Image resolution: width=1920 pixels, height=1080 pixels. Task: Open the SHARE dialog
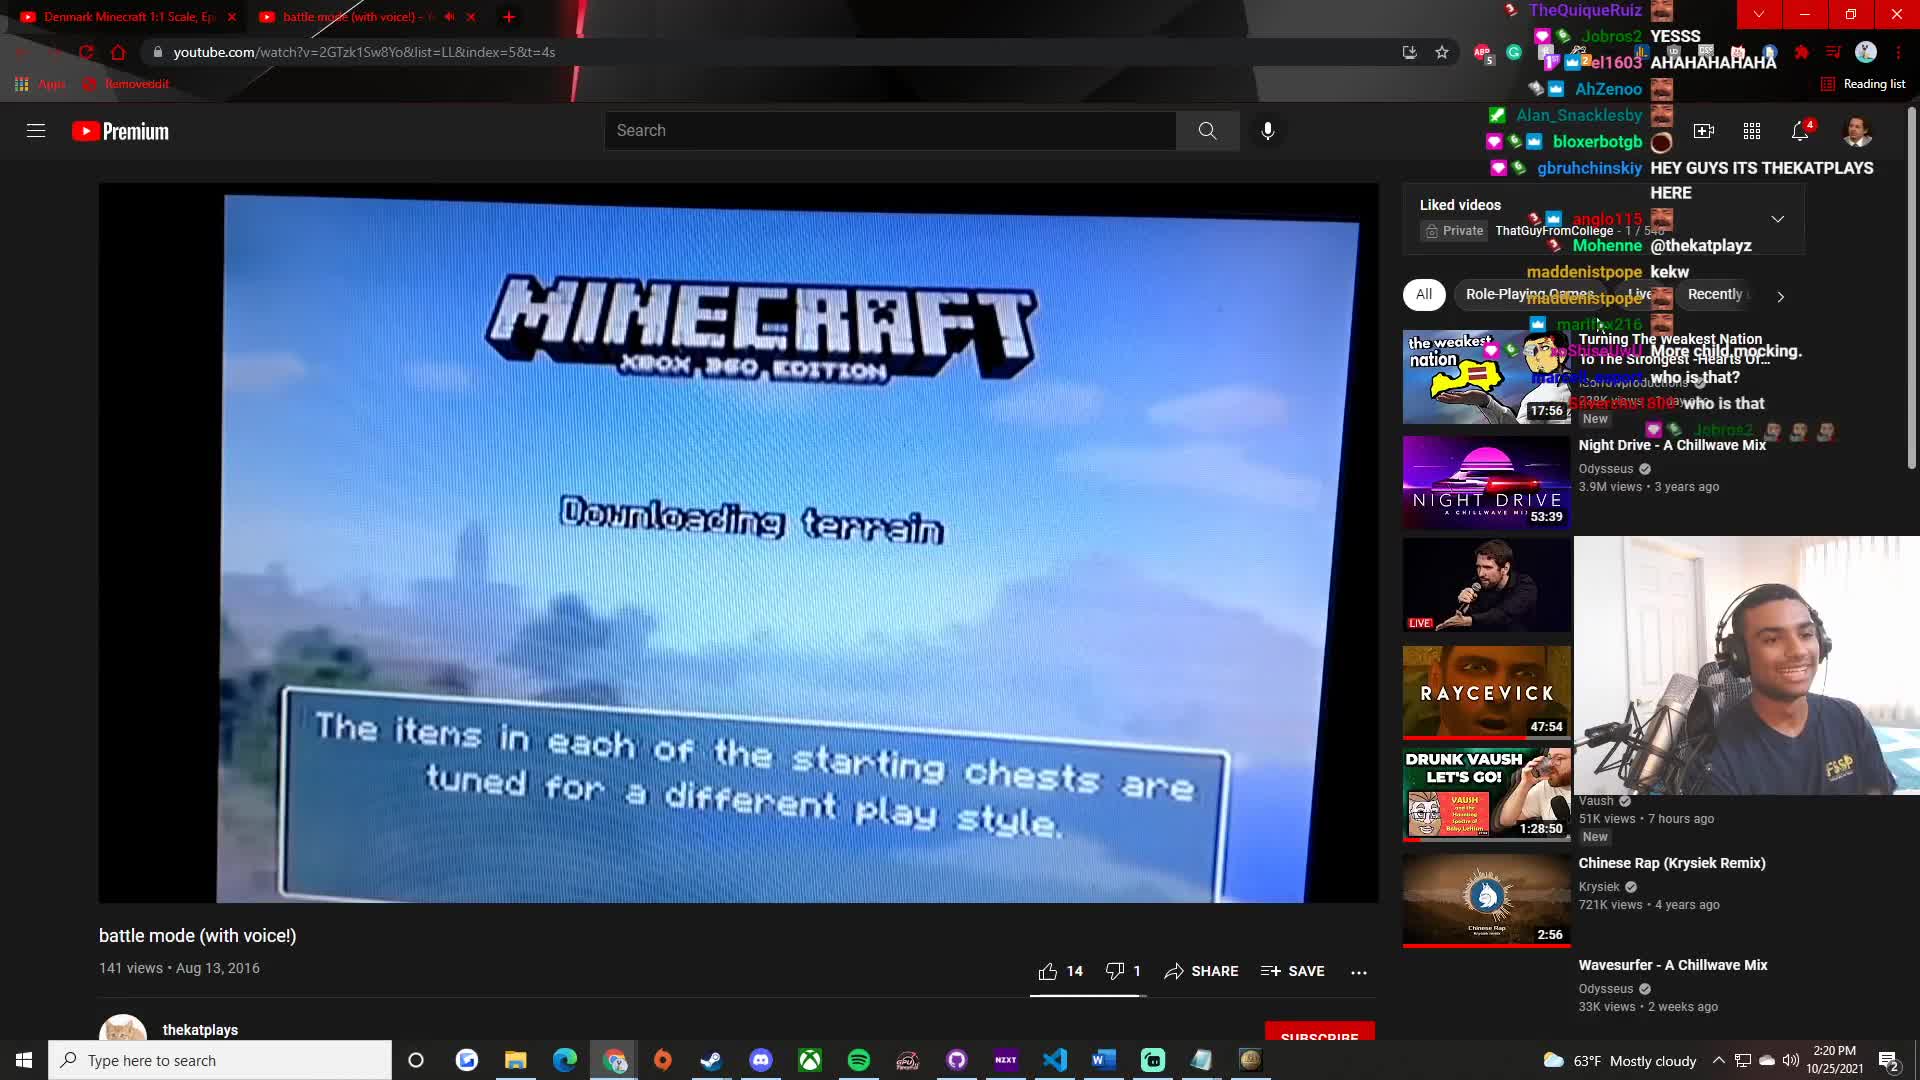click(x=1201, y=971)
